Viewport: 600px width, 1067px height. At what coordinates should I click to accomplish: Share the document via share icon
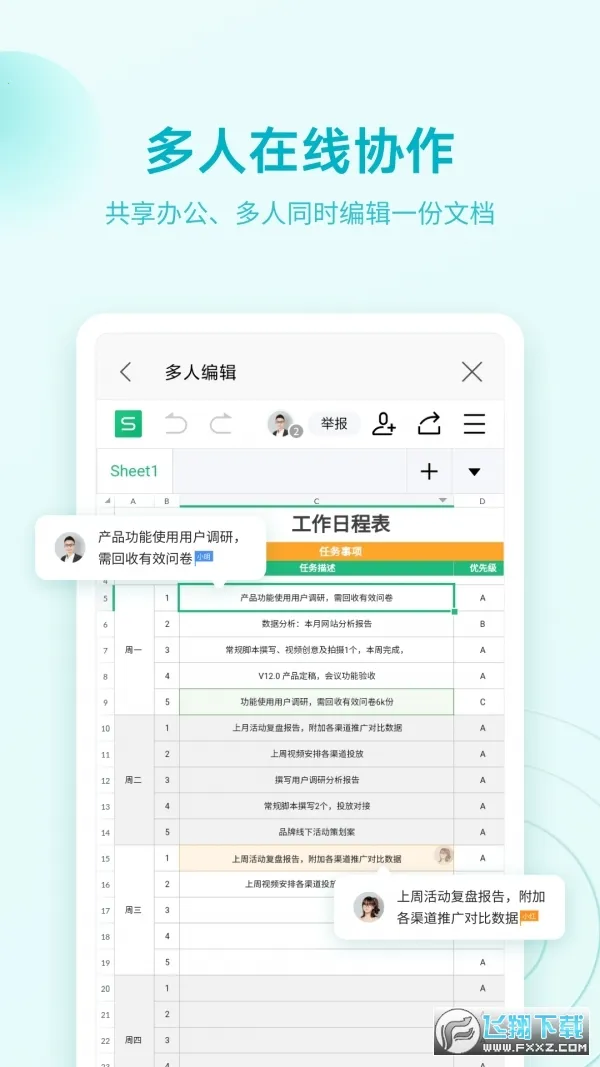[429, 424]
